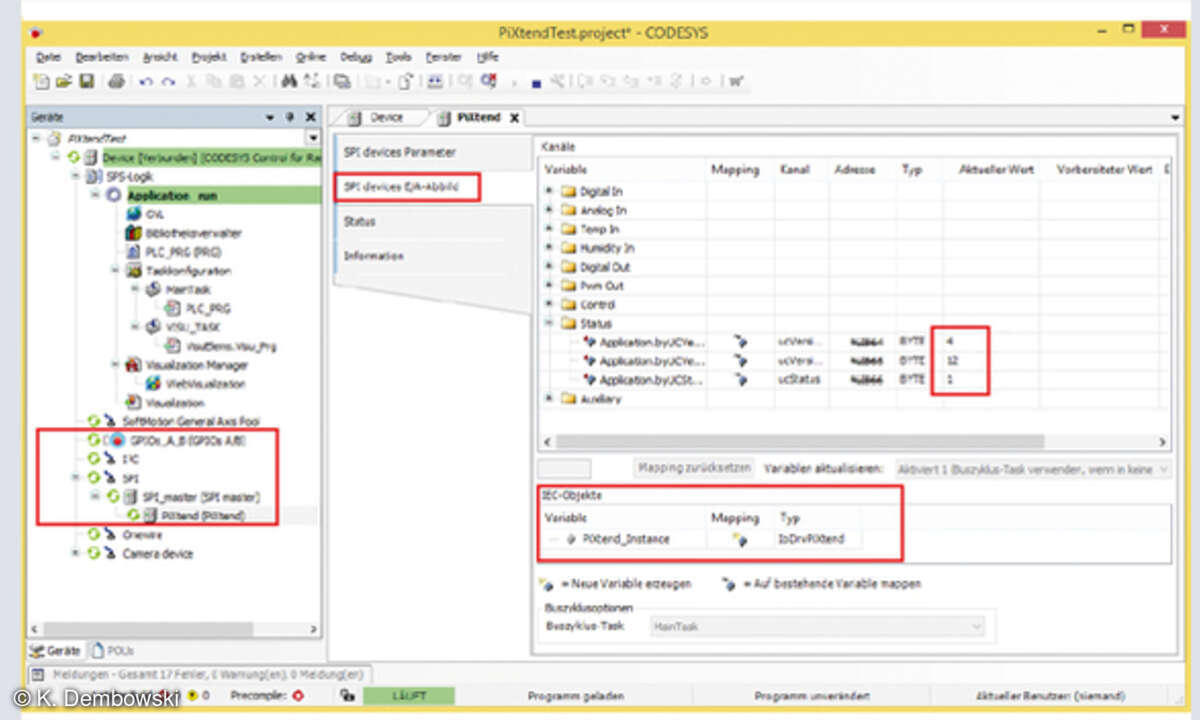
Task: Click the Taskkonfiguration icon in the tree
Action: (135, 271)
